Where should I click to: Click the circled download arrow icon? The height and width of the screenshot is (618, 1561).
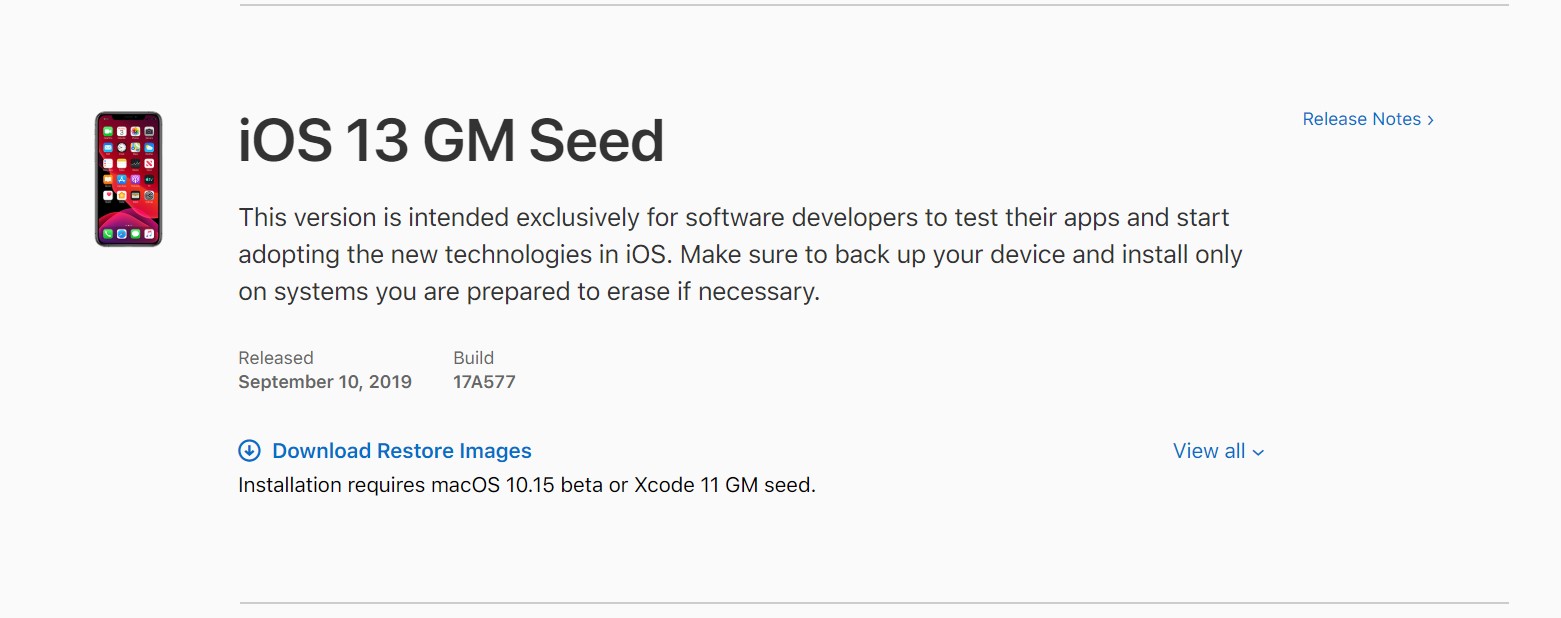249,451
